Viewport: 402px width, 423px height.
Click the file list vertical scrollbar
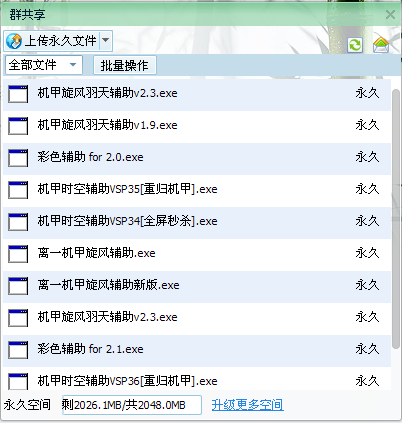click(396, 219)
